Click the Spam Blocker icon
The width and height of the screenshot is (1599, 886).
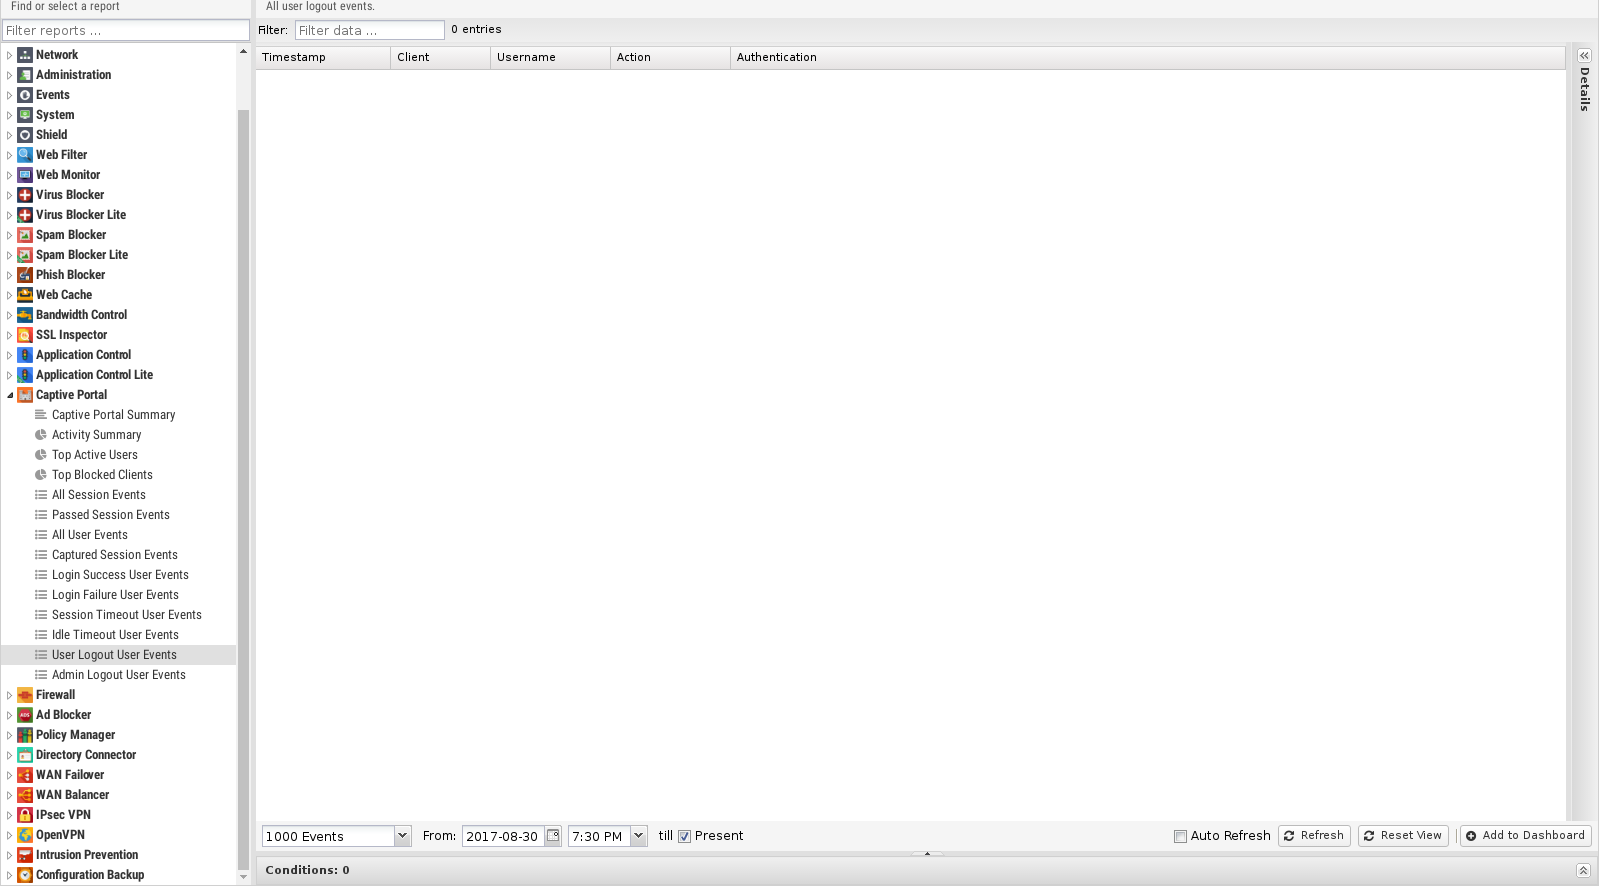pos(25,235)
